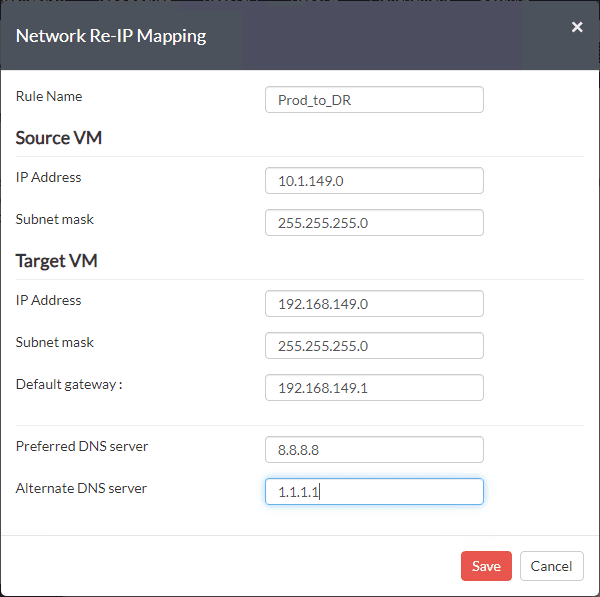Click the 'Network Re-IP Mapping' dialog title
600x597 pixels.
pos(111,36)
